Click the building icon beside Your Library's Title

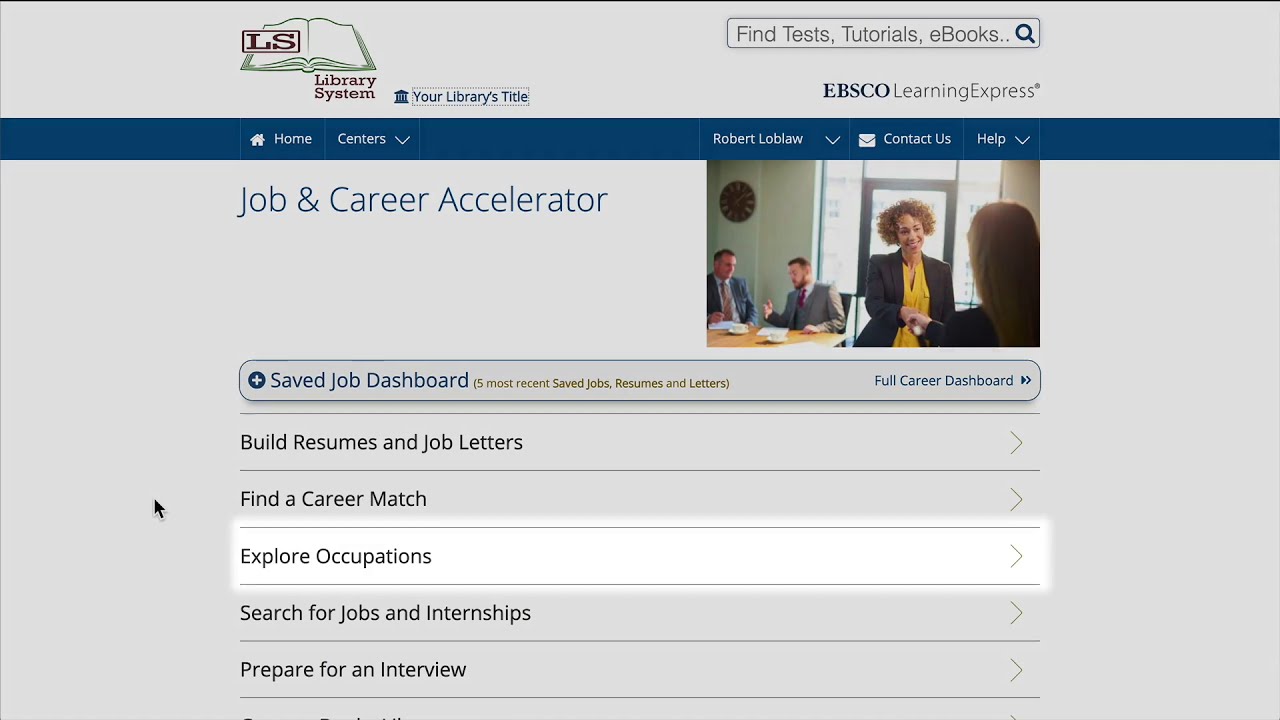401,97
